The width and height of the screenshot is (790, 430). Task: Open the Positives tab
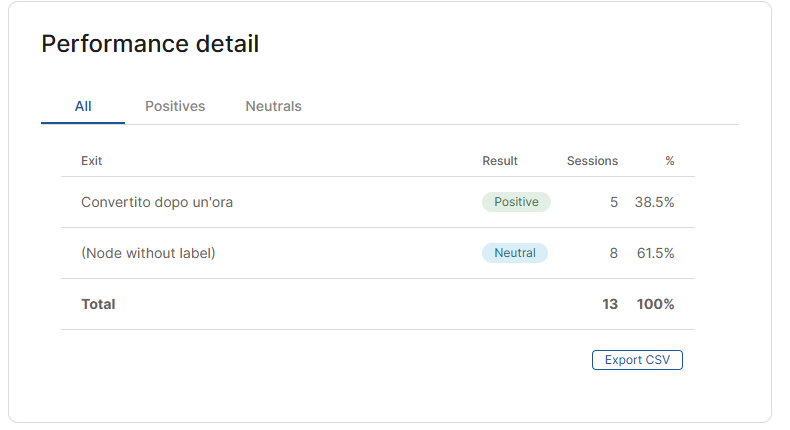[175, 106]
